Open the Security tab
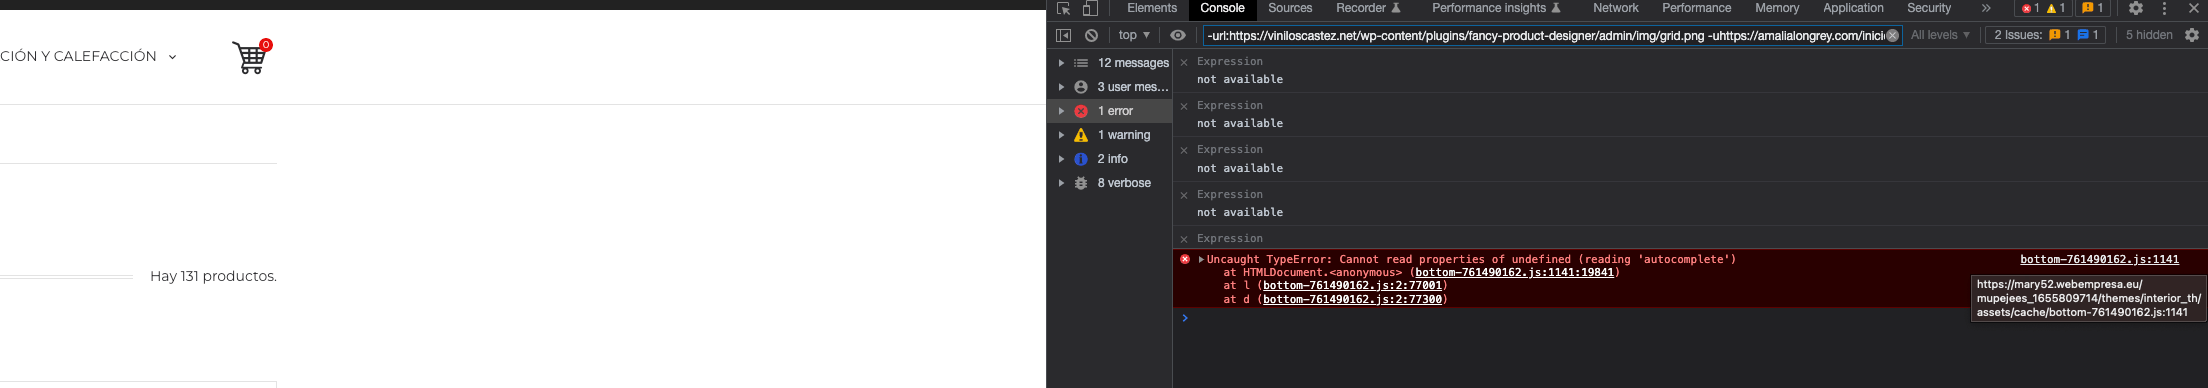Screen dimensions: 2208x388 (1929, 8)
